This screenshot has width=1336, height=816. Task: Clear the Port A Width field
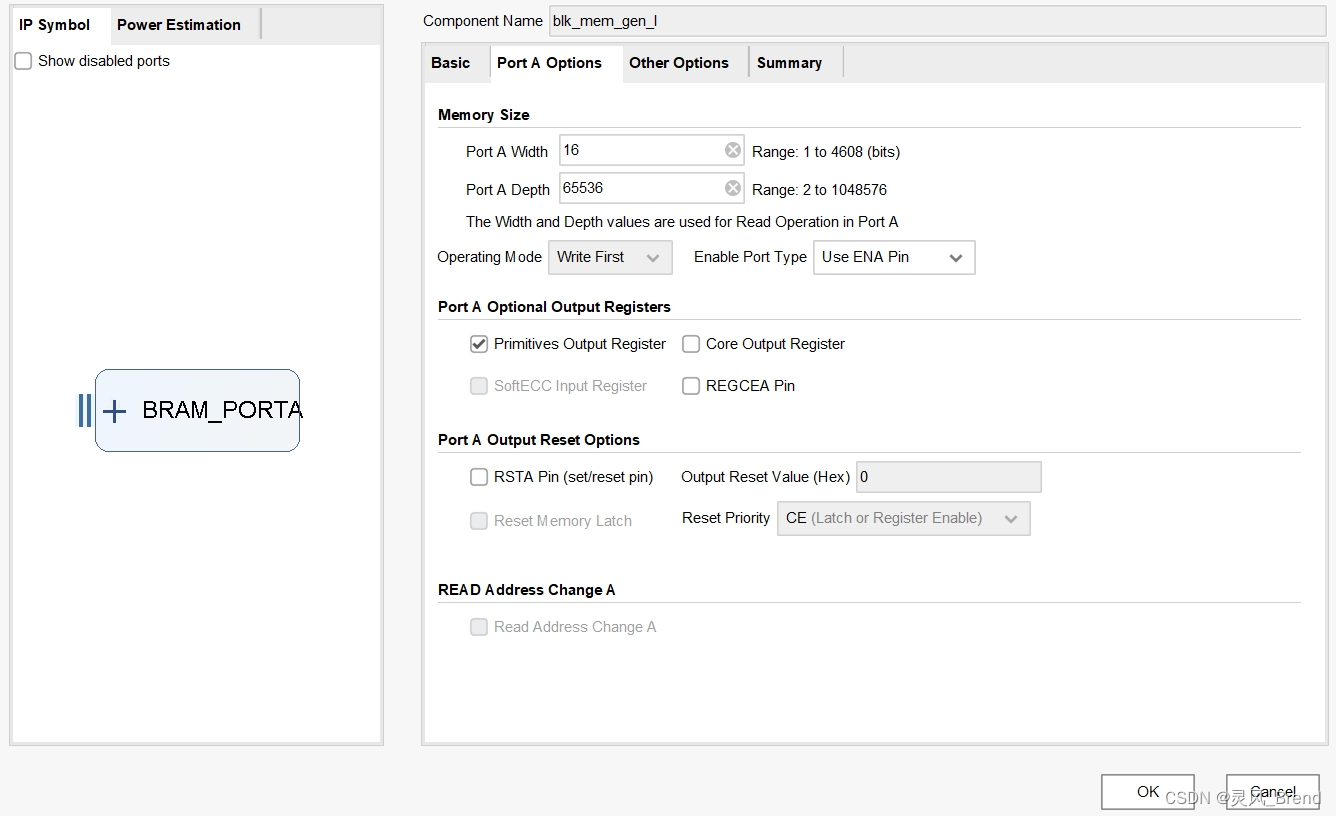[733, 150]
